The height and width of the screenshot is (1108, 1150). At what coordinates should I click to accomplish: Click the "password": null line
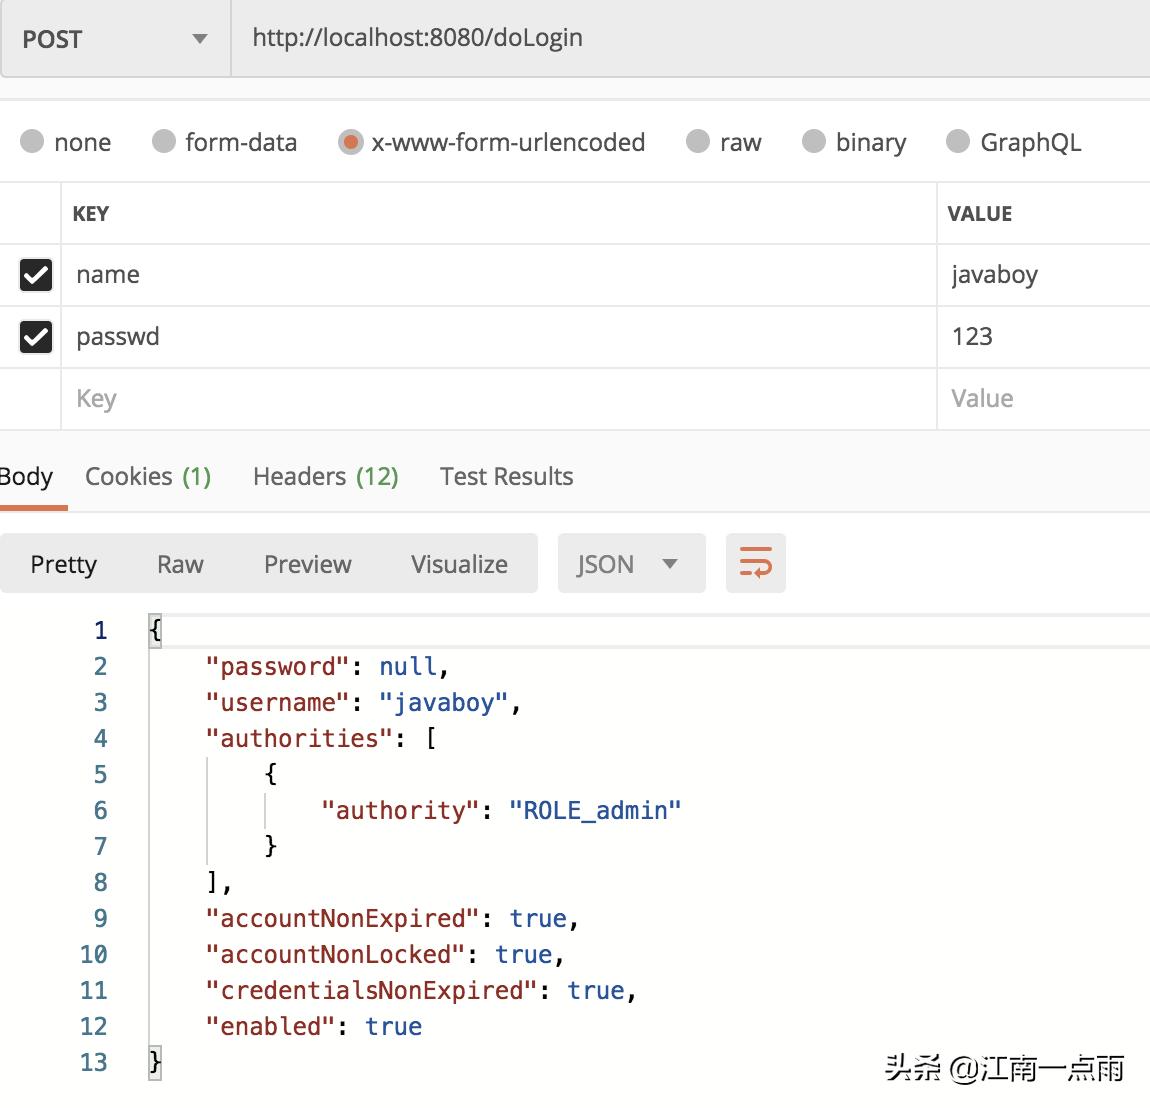pos(327,667)
